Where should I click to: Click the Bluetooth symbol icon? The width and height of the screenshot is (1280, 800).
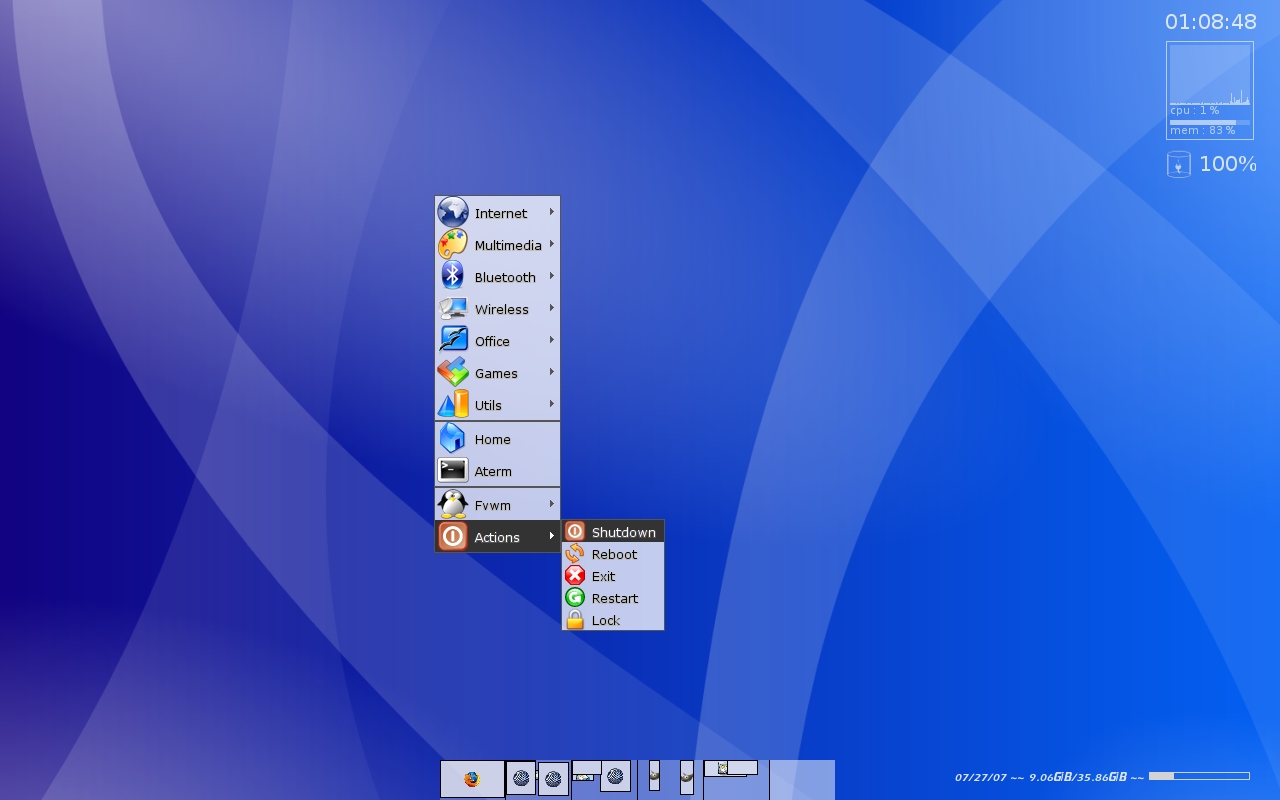tap(453, 277)
